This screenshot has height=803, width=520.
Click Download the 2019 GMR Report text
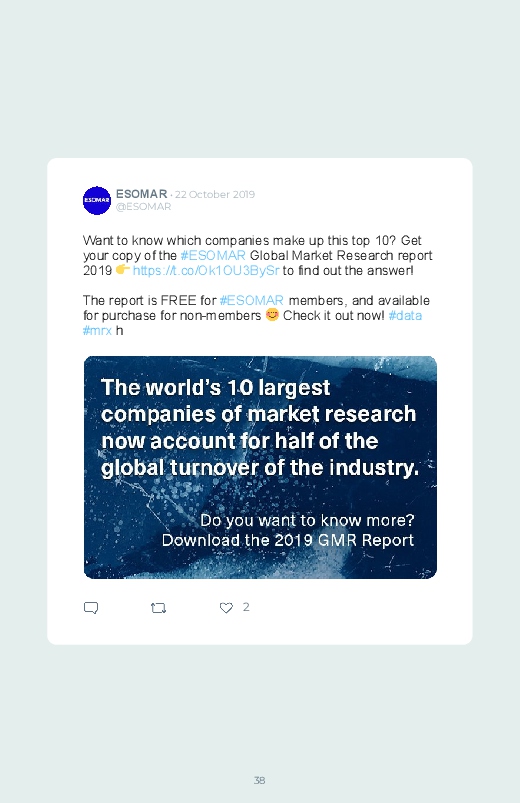[x=288, y=540]
